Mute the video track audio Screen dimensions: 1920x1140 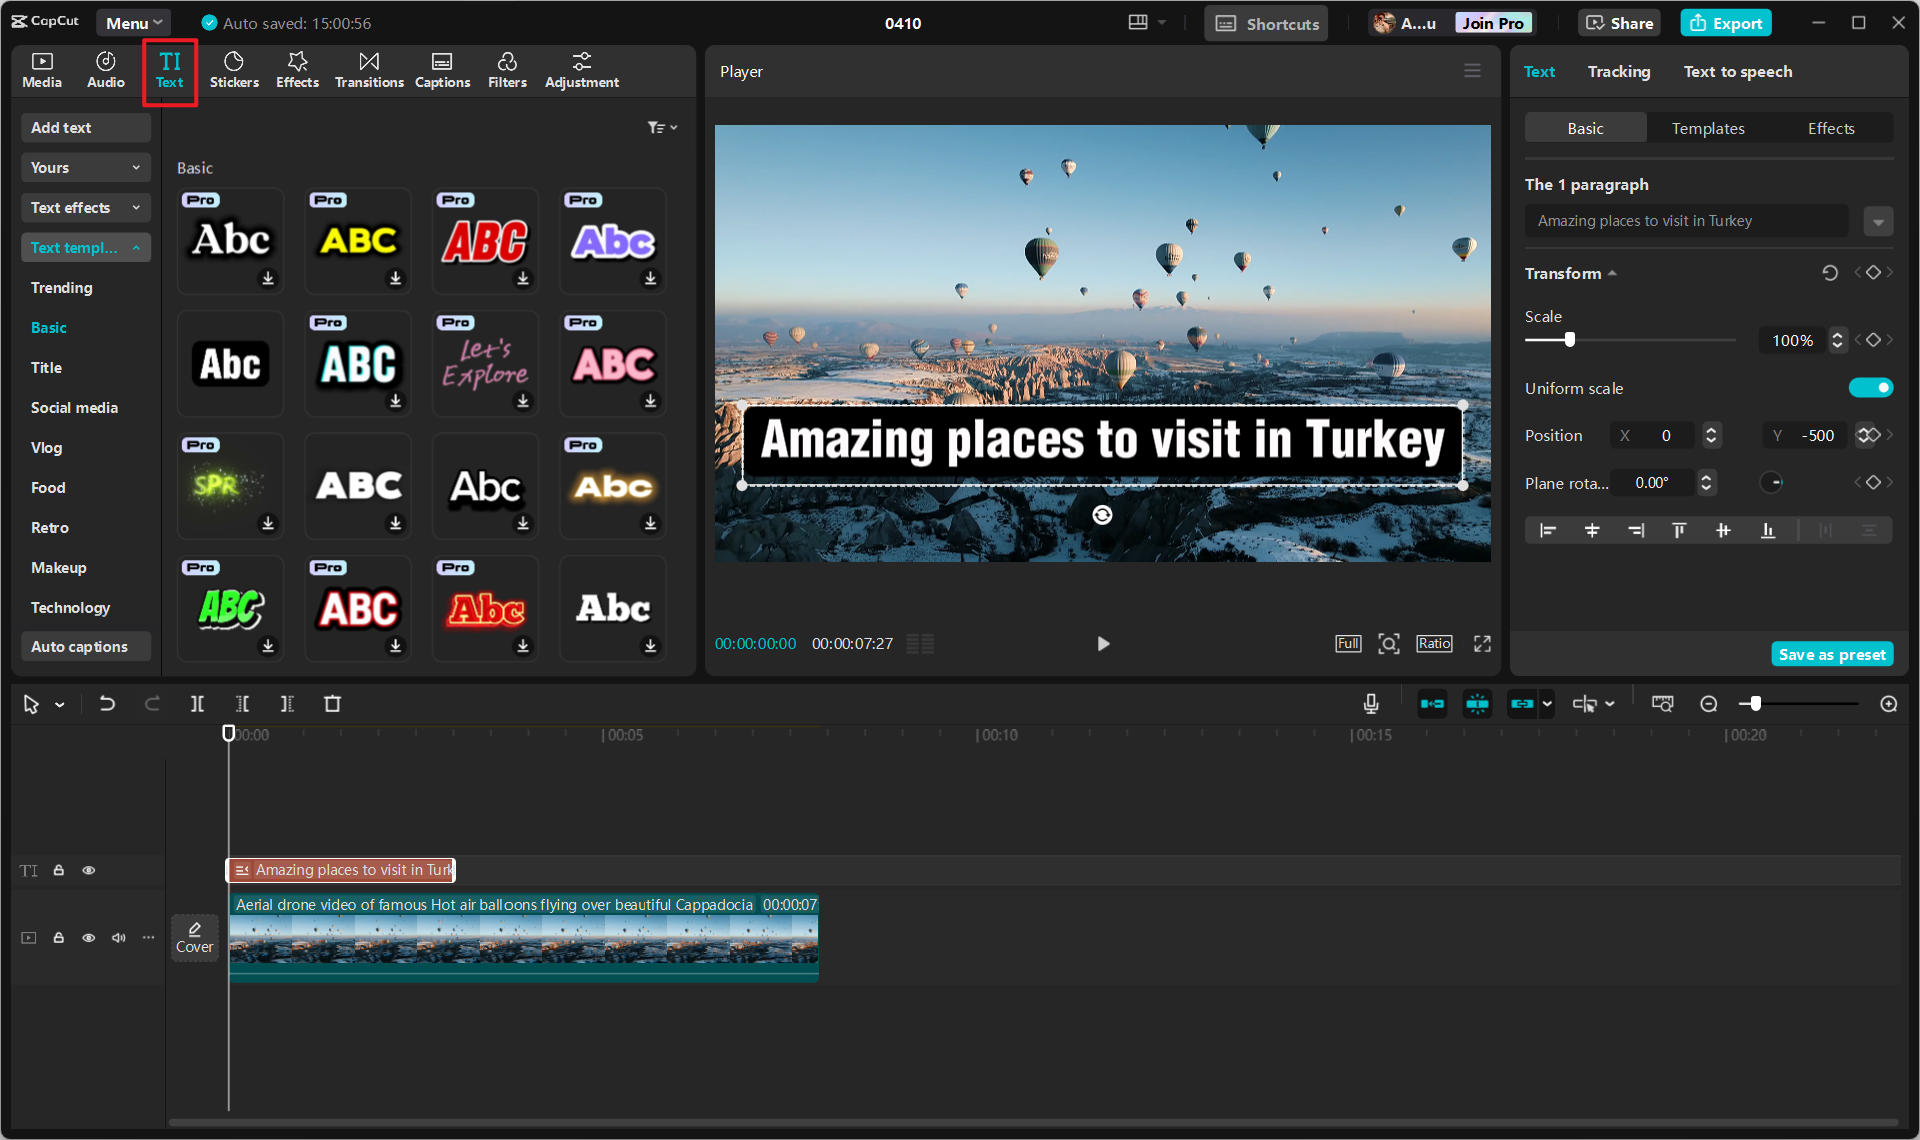pos(119,938)
